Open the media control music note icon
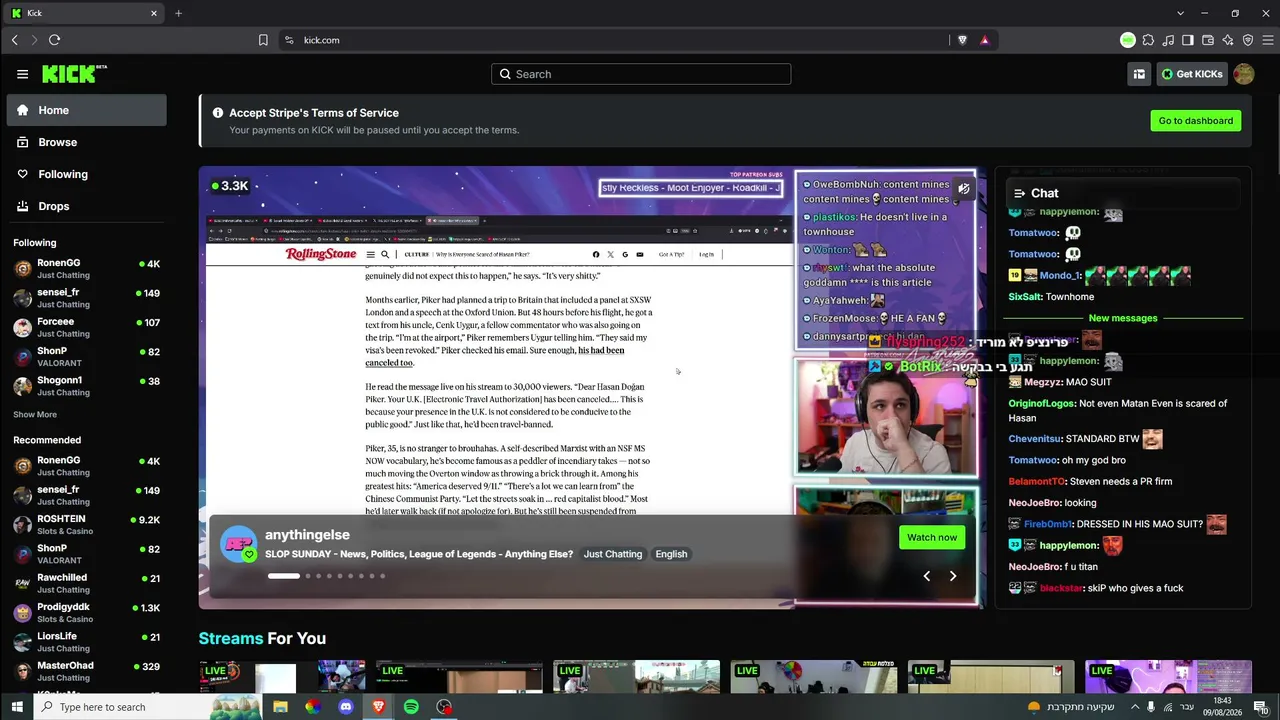The width and height of the screenshot is (1280, 720). (1168, 40)
